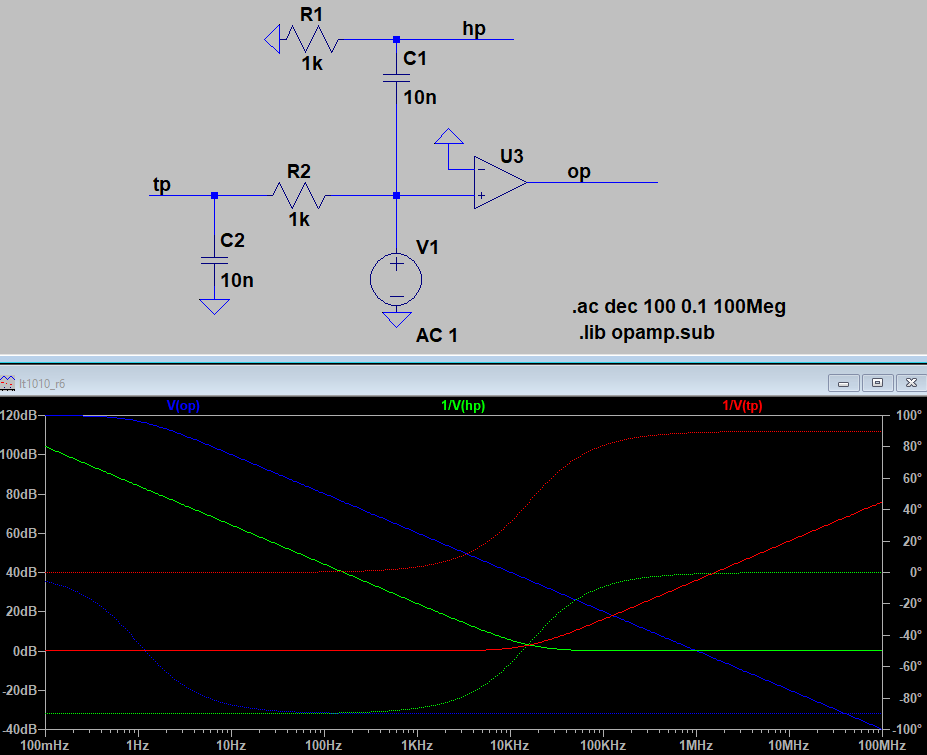
Task: Maximize the lt1010_r6 plot window
Action: (x=877, y=383)
